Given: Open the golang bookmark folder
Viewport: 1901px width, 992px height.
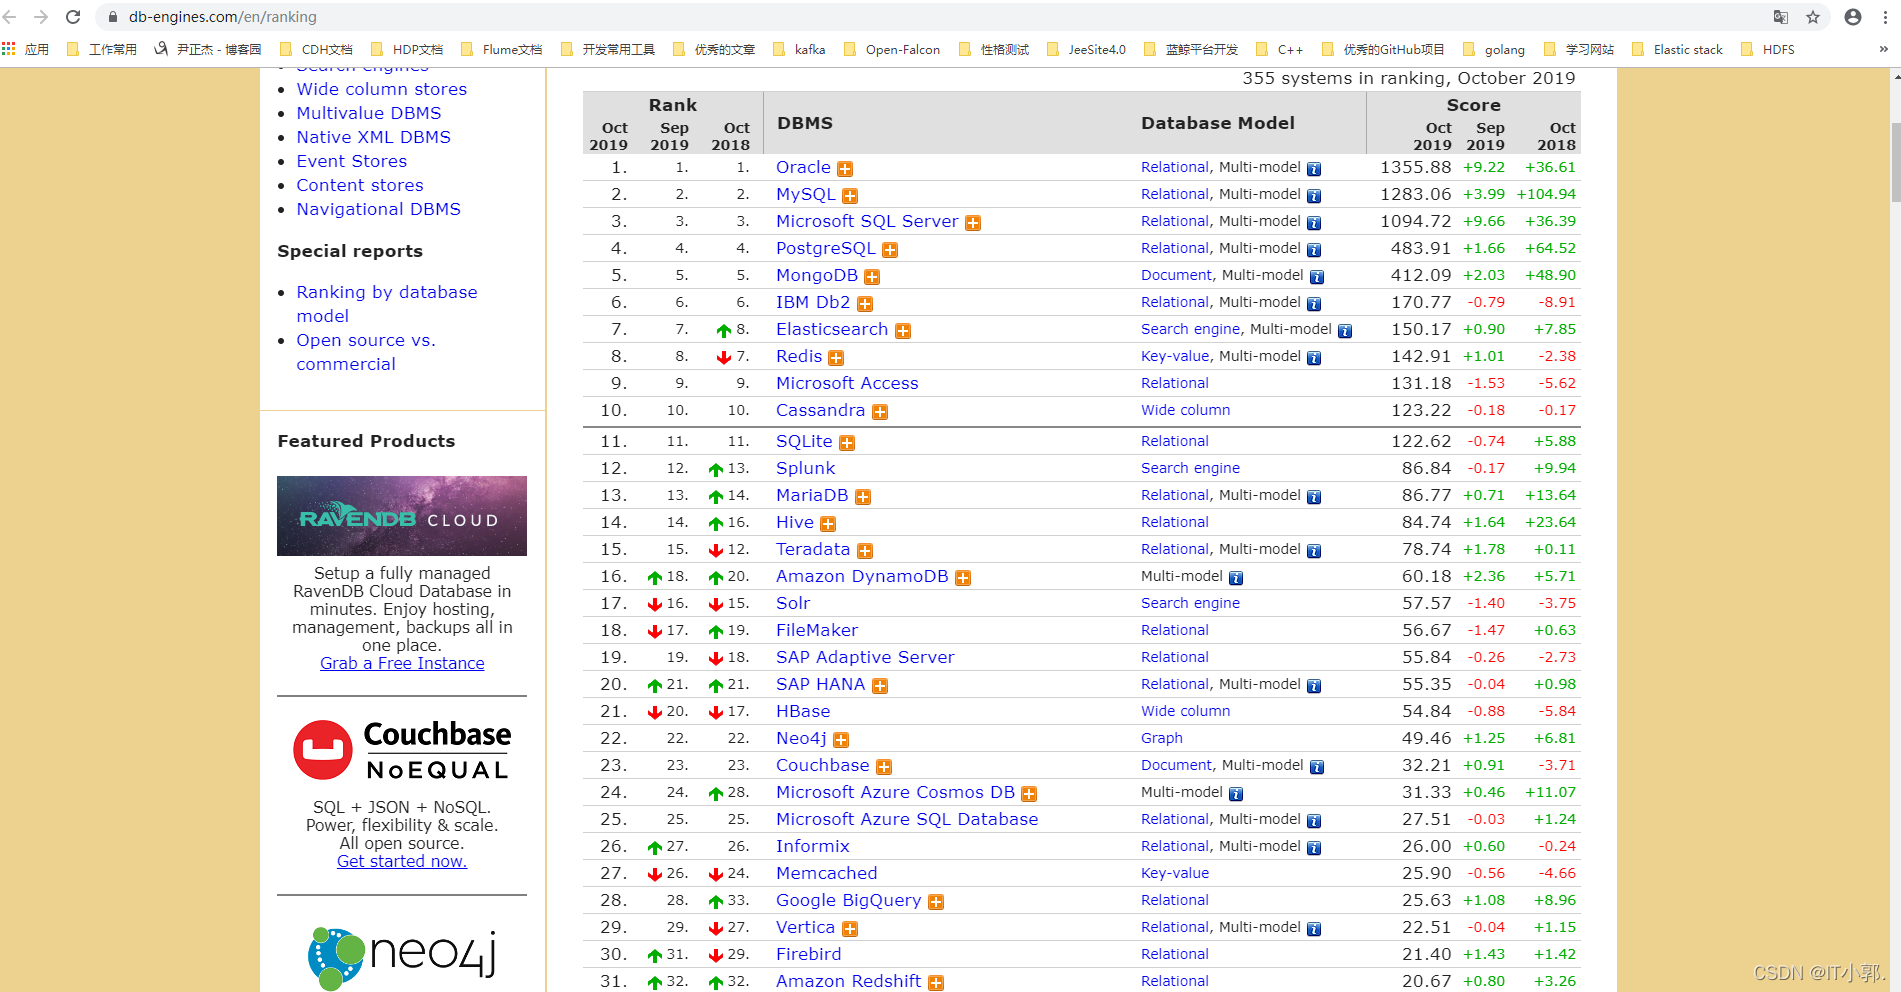Looking at the screenshot, I should tap(1494, 49).
